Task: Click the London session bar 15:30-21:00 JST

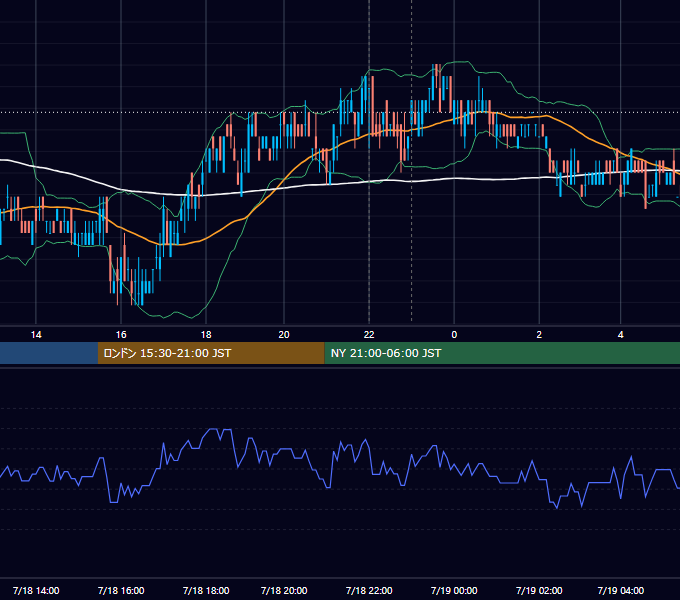Action: coord(211,353)
